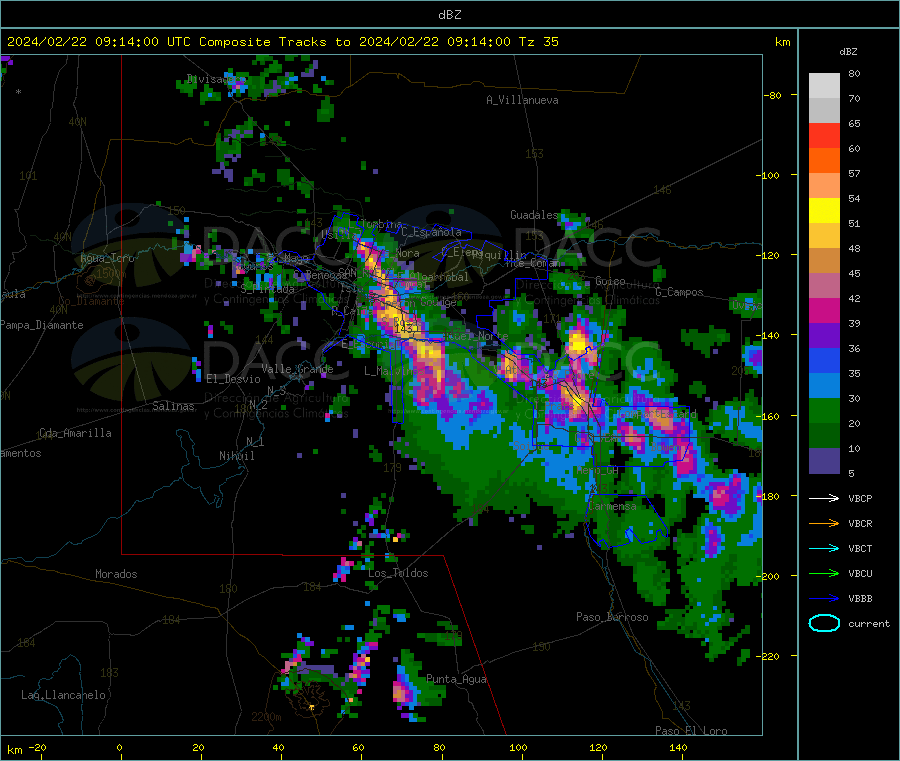Select the purple swatch between 39 and 36 dBZ
This screenshot has height=761, width=900.
(x=824, y=336)
